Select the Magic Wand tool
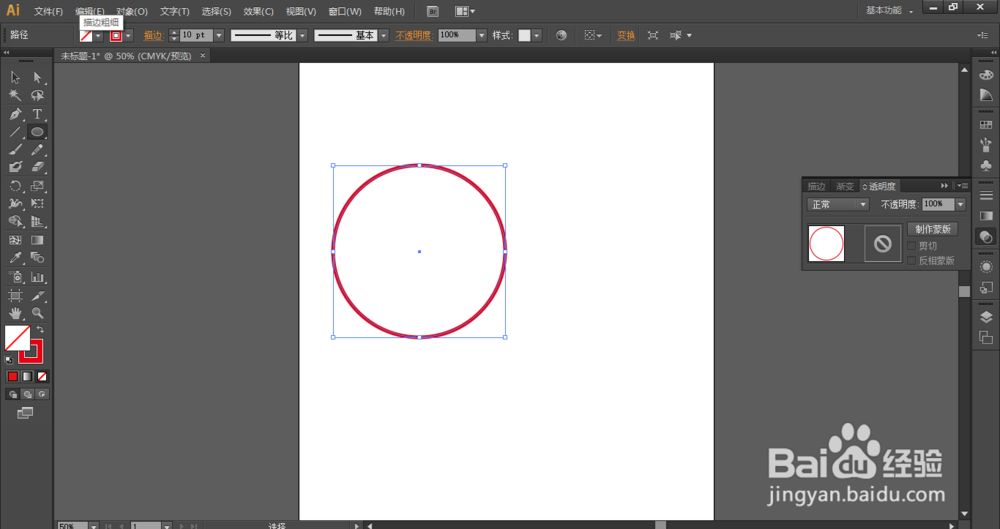 click(x=15, y=95)
